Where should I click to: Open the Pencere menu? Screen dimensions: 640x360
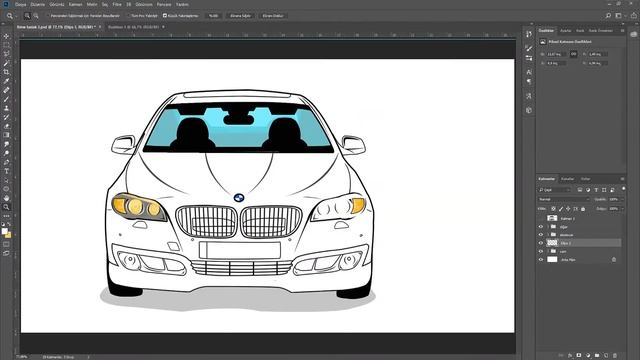click(164, 4)
